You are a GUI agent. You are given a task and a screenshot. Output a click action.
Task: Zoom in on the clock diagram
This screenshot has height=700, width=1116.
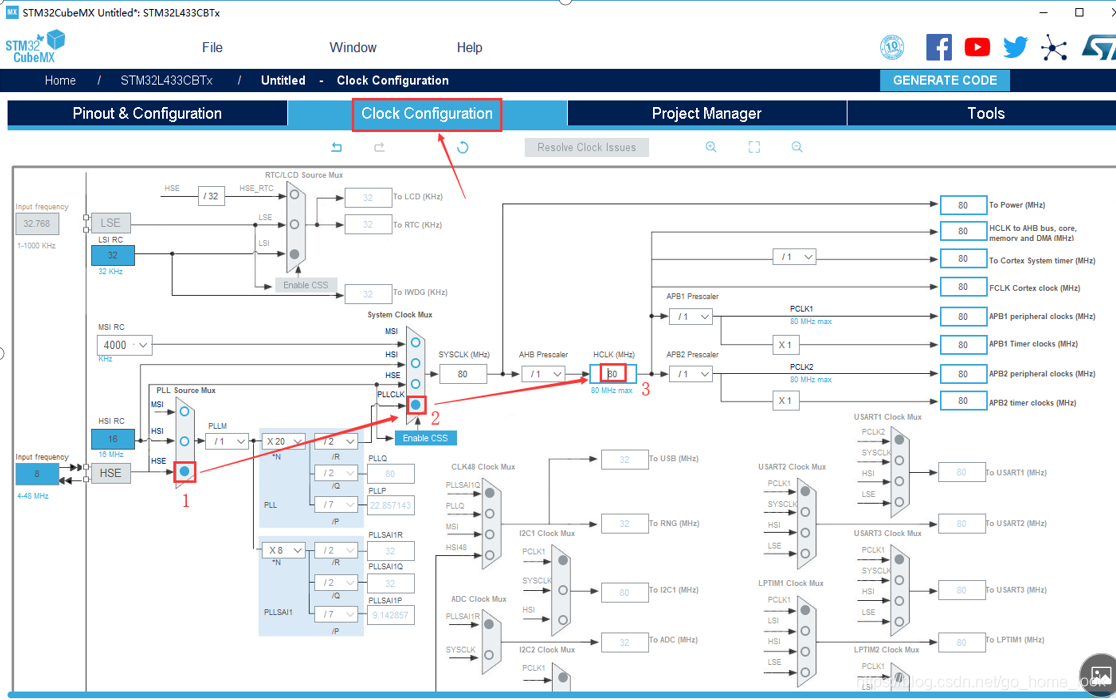point(711,147)
